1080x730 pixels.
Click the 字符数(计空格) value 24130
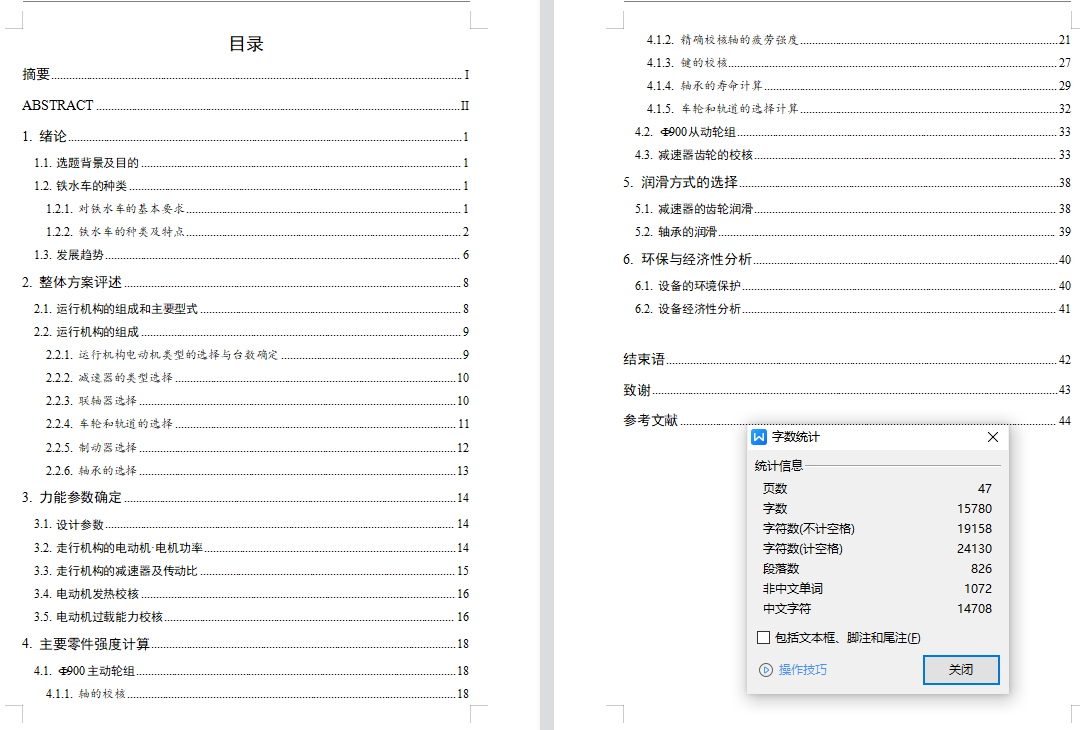974,549
